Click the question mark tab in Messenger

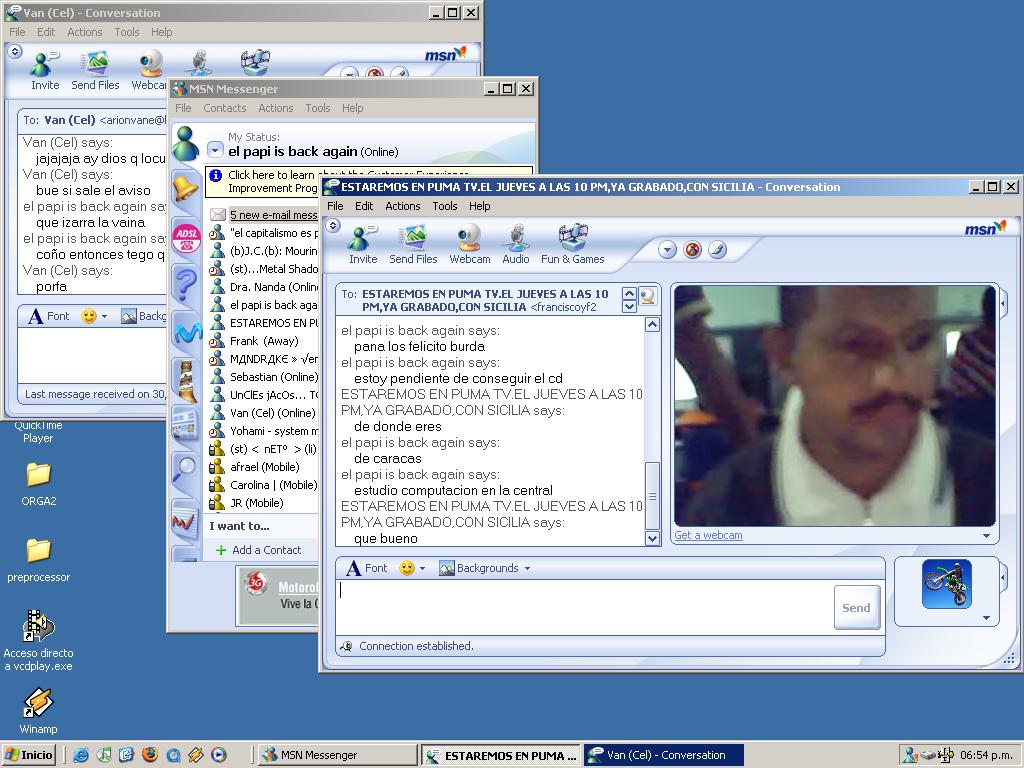[185, 285]
